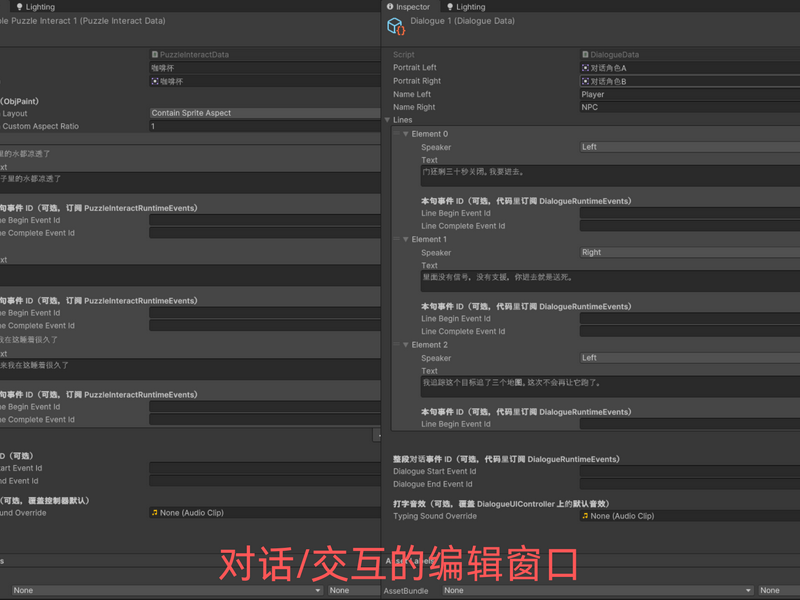Click the DialogueData script reference field
800x600 pixels.
coord(690,55)
